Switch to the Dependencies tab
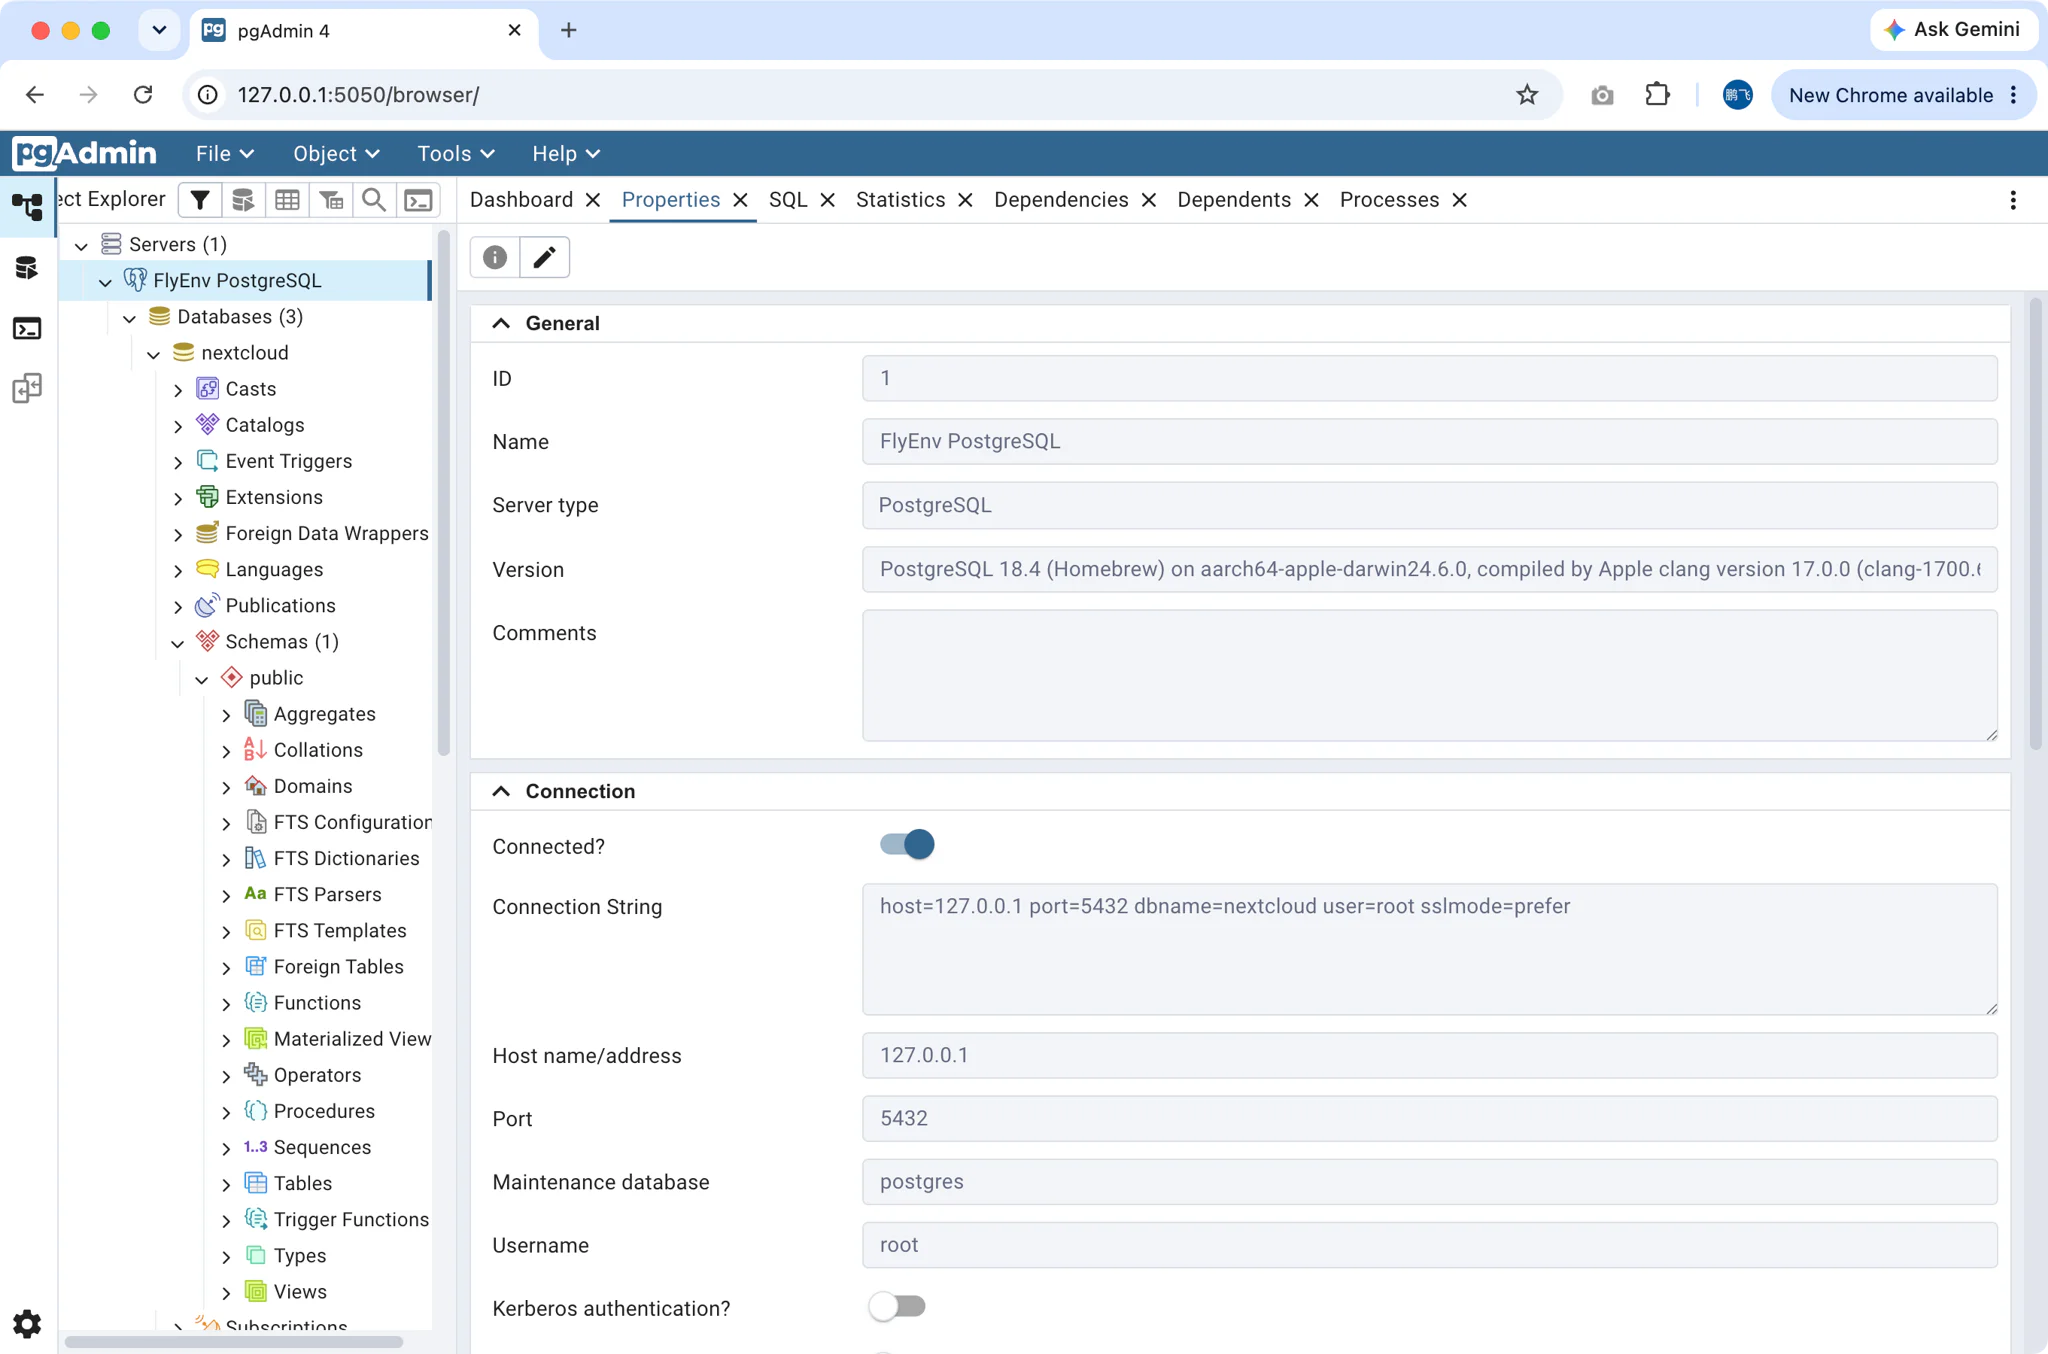 [1061, 200]
